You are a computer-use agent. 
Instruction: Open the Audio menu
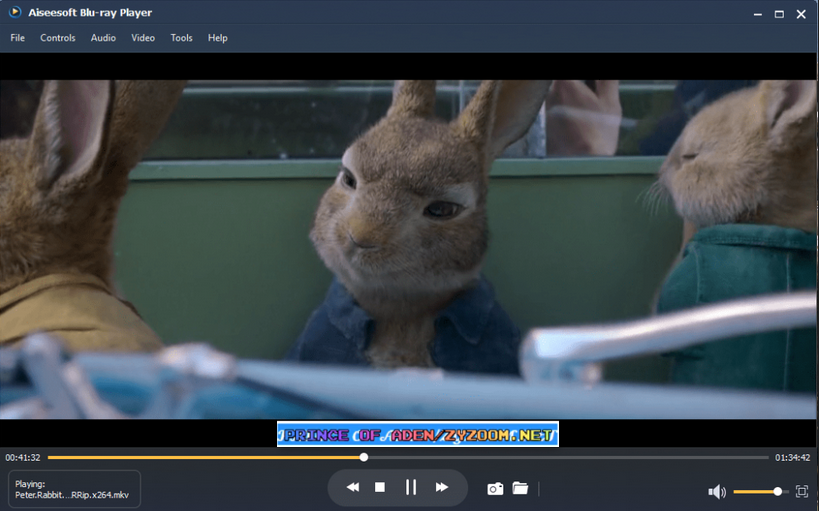(x=103, y=38)
